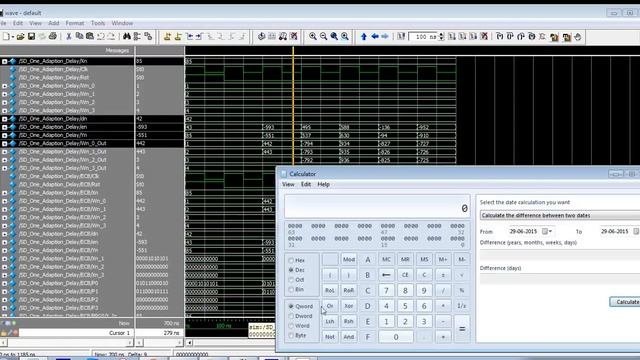Open the Add menu in wave window
This screenshot has height=360, width=640.
pyautogui.click(x=53, y=23)
